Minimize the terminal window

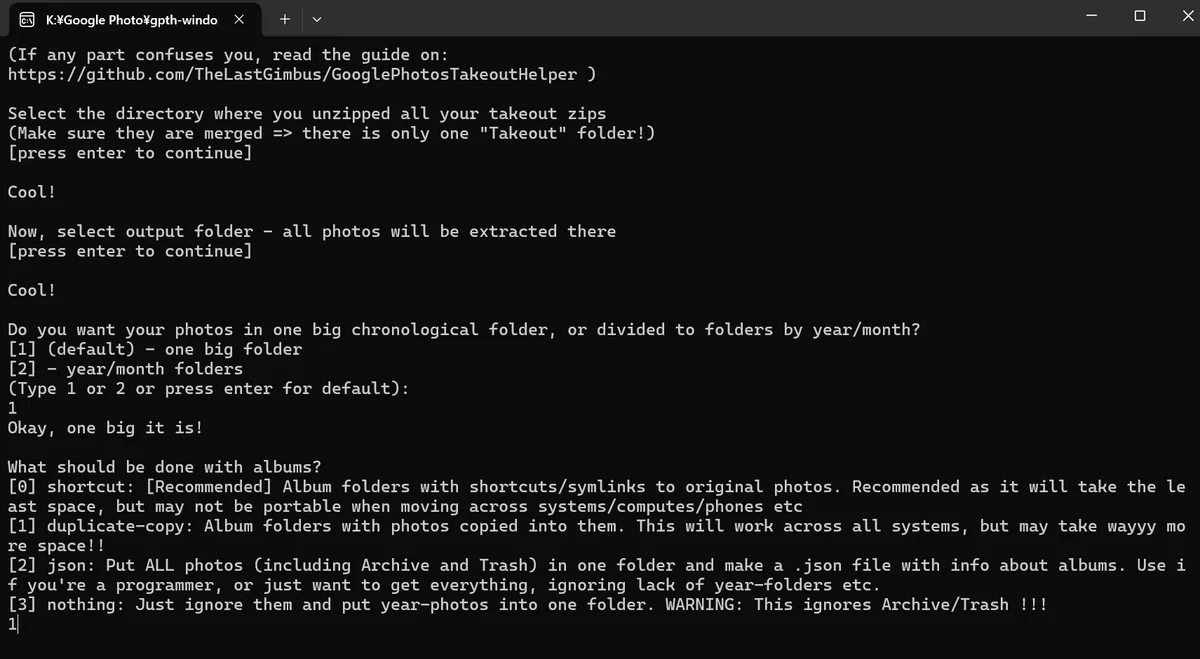(1091, 16)
